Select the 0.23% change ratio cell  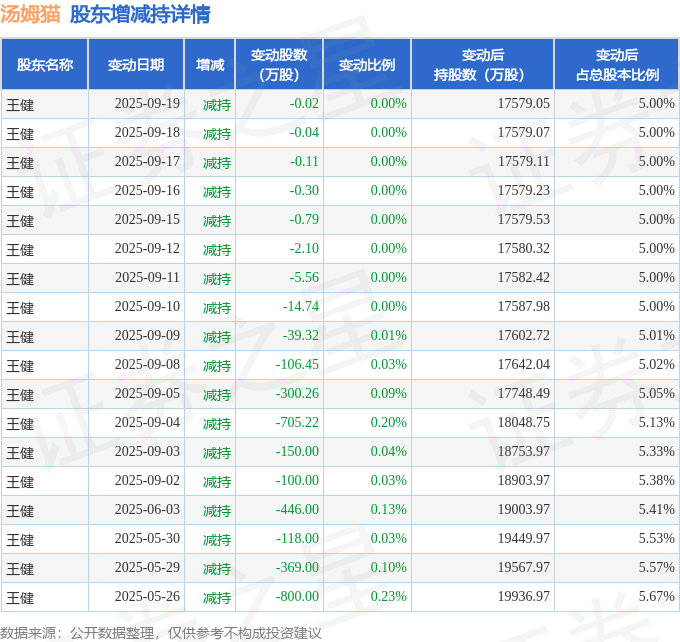[x=388, y=597]
